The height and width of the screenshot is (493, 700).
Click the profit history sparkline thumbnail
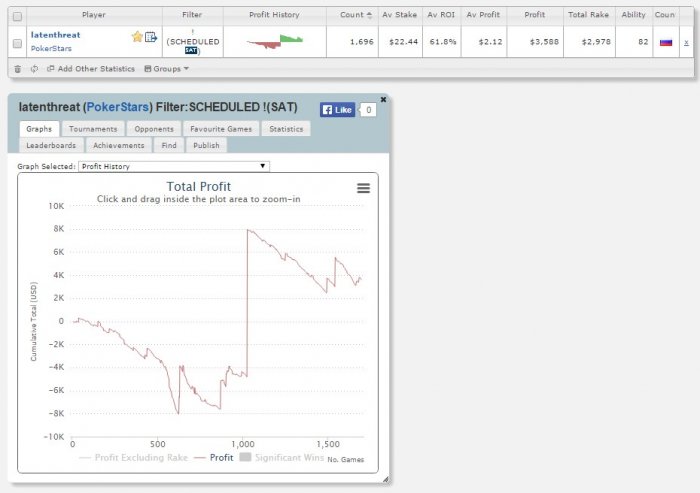click(275, 42)
